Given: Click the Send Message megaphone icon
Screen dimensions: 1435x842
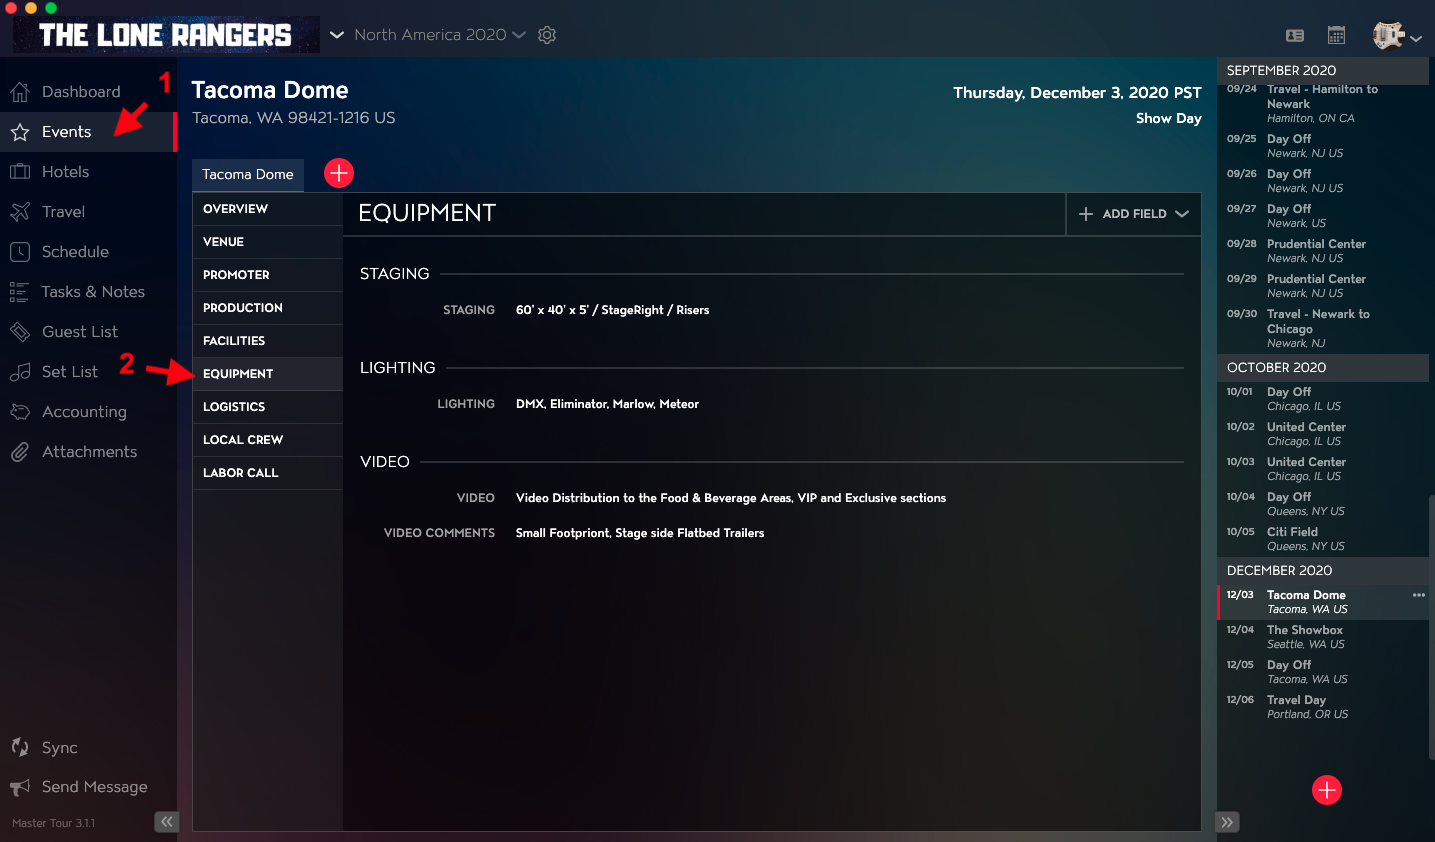Looking at the screenshot, I should pyautogui.click(x=20, y=787).
